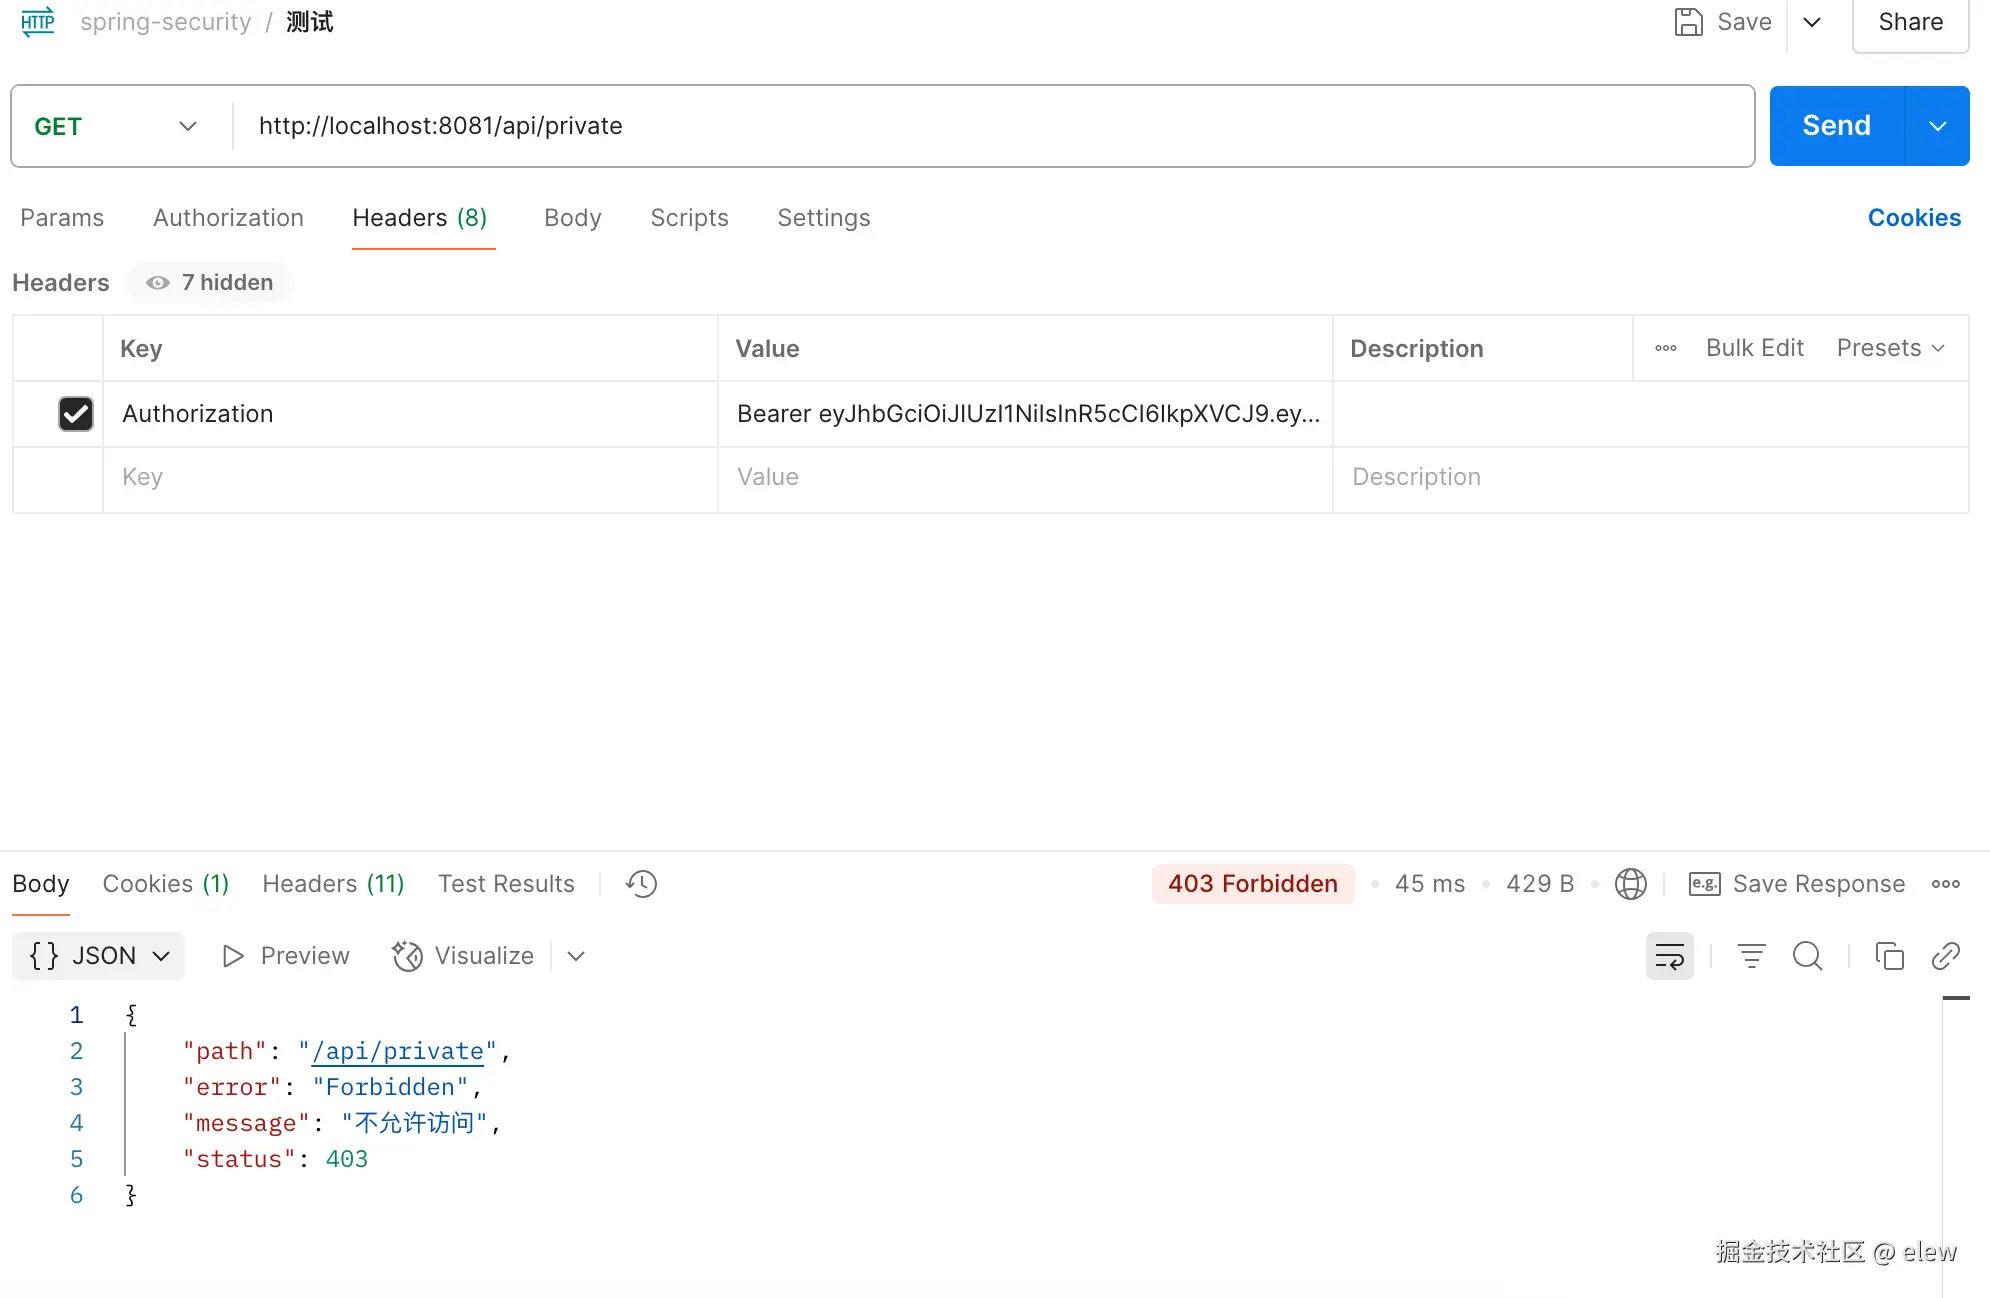Copy response body with copy icon
Image resolution: width=1990 pixels, height=1298 pixels.
click(1889, 956)
